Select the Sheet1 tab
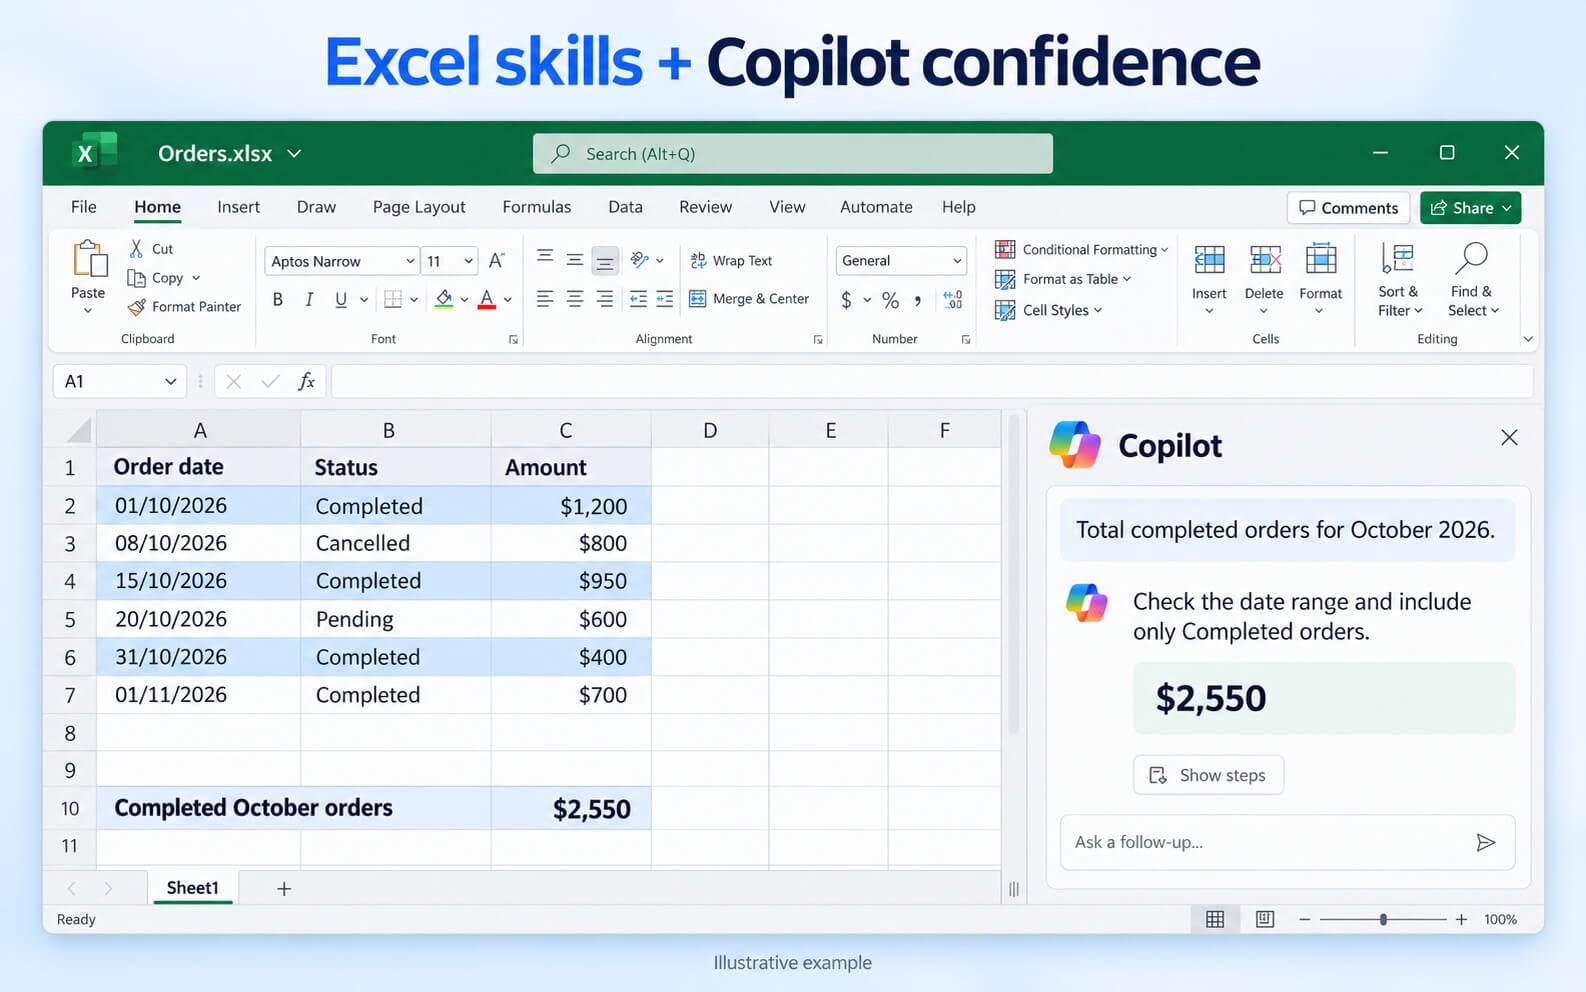Image resolution: width=1586 pixels, height=992 pixels. (x=192, y=888)
